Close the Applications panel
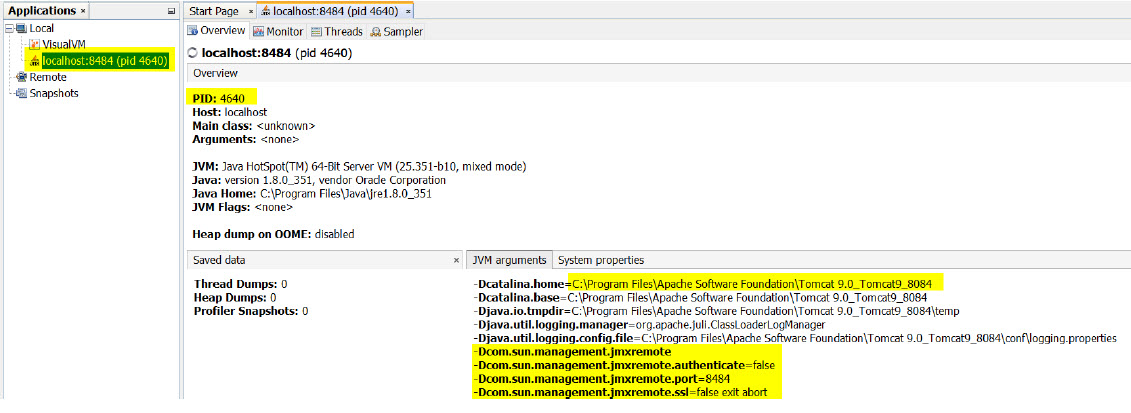 point(82,12)
